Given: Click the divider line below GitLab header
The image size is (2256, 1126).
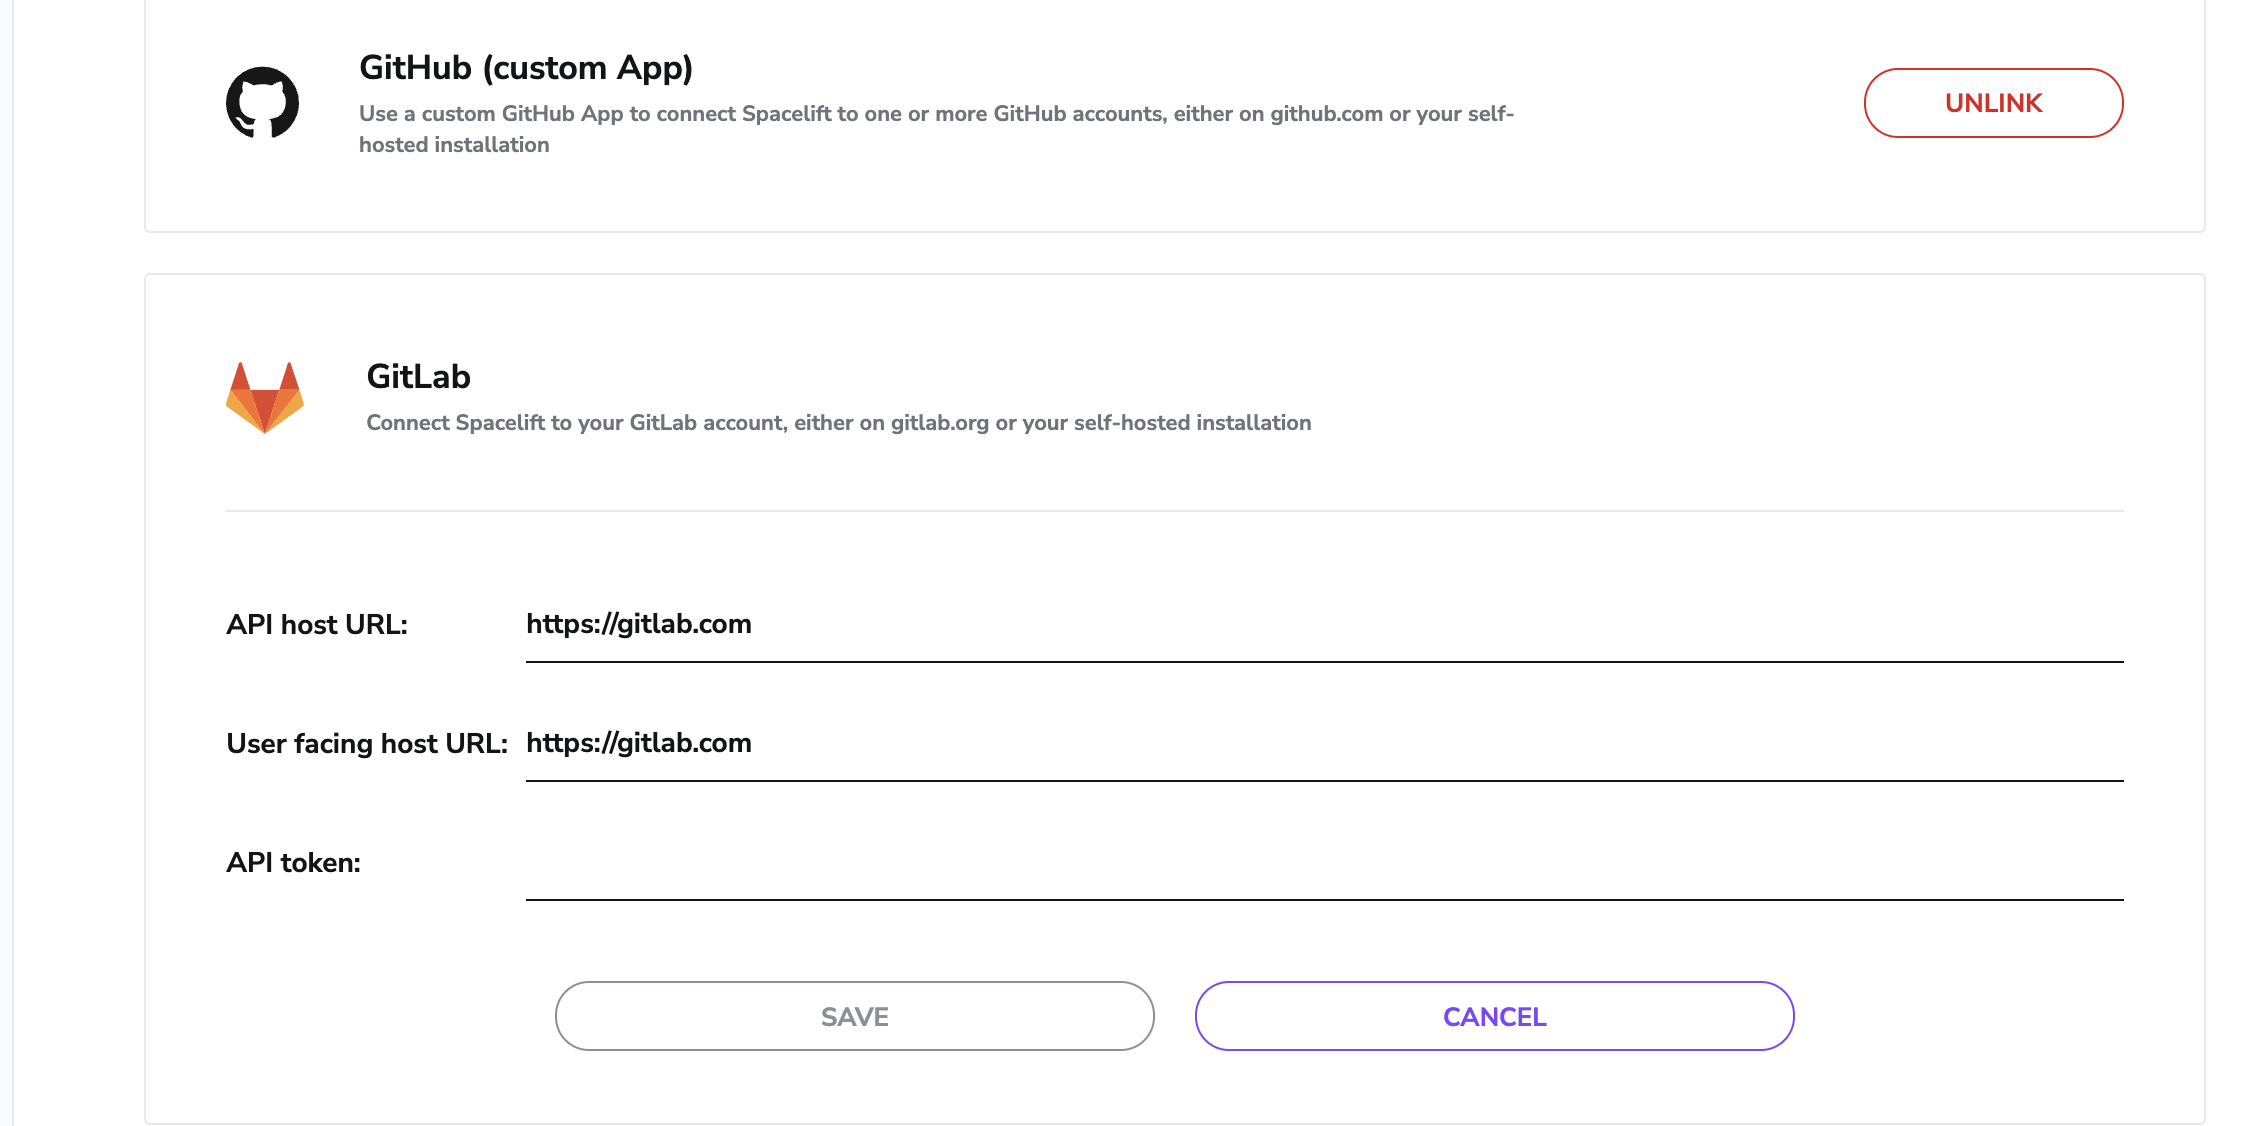Looking at the screenshot, I should [1174, 511].
